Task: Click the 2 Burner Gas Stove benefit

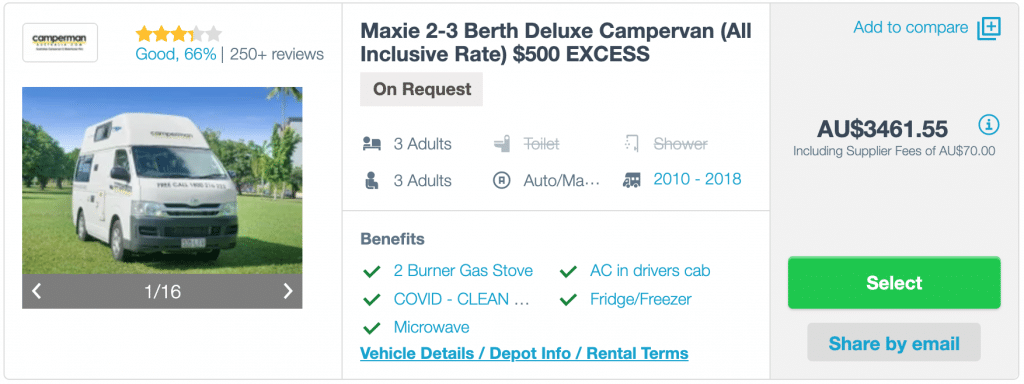Action: coord(463,270)
